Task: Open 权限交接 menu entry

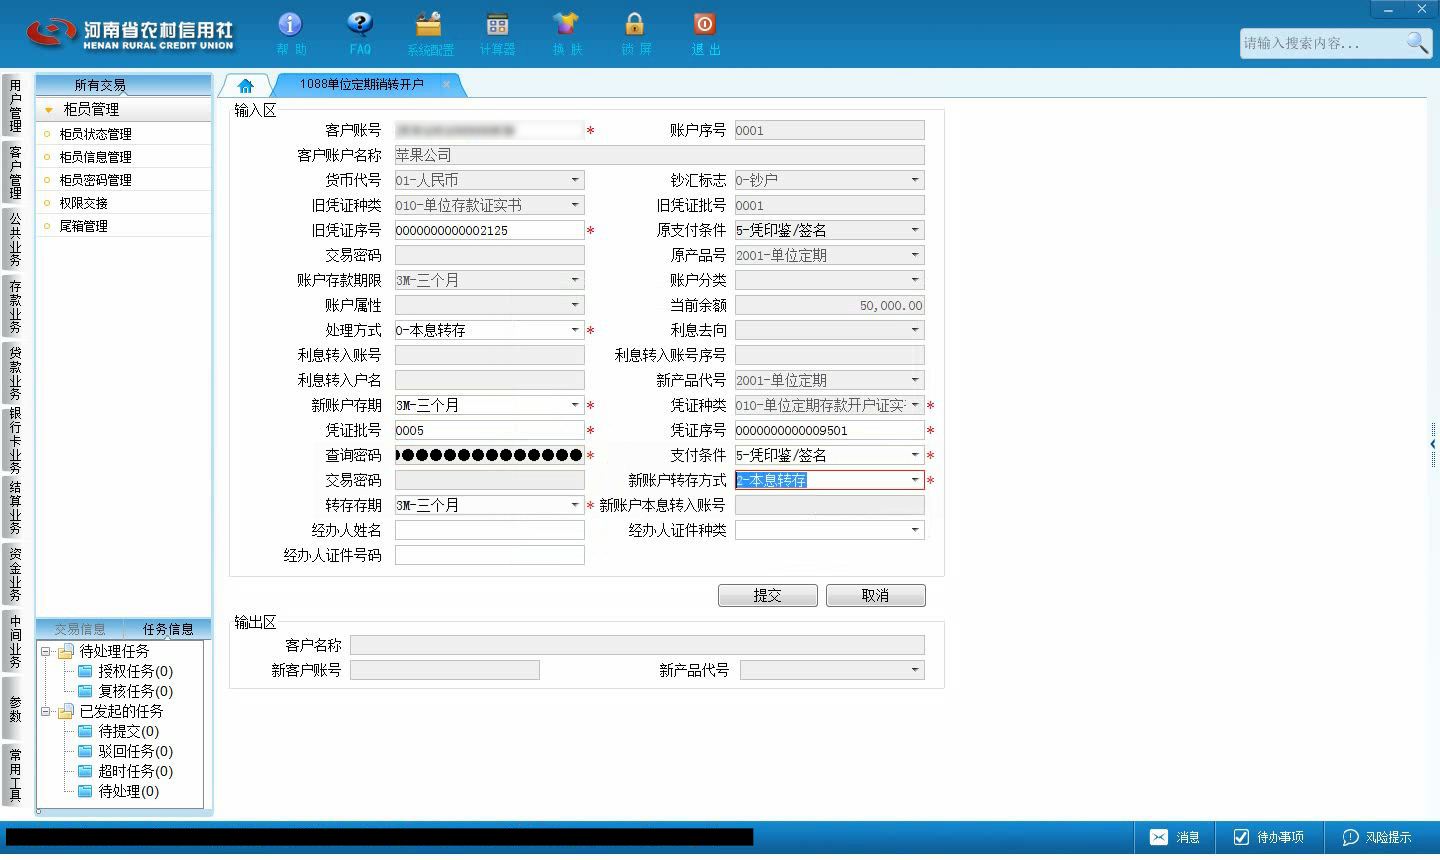Action: coord(124,203)
